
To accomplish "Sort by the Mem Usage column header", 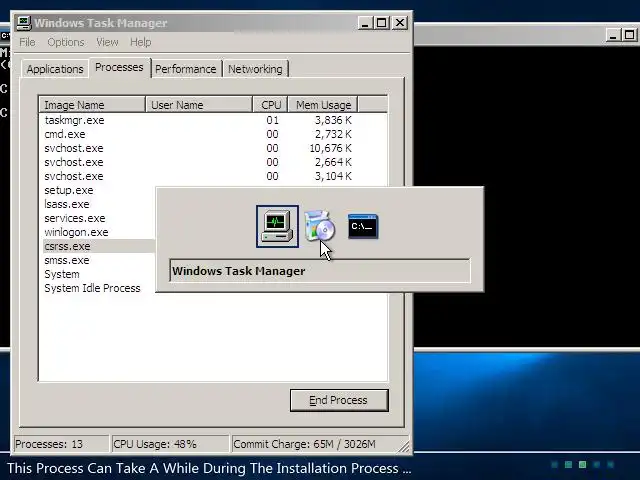I will point(323,105).
